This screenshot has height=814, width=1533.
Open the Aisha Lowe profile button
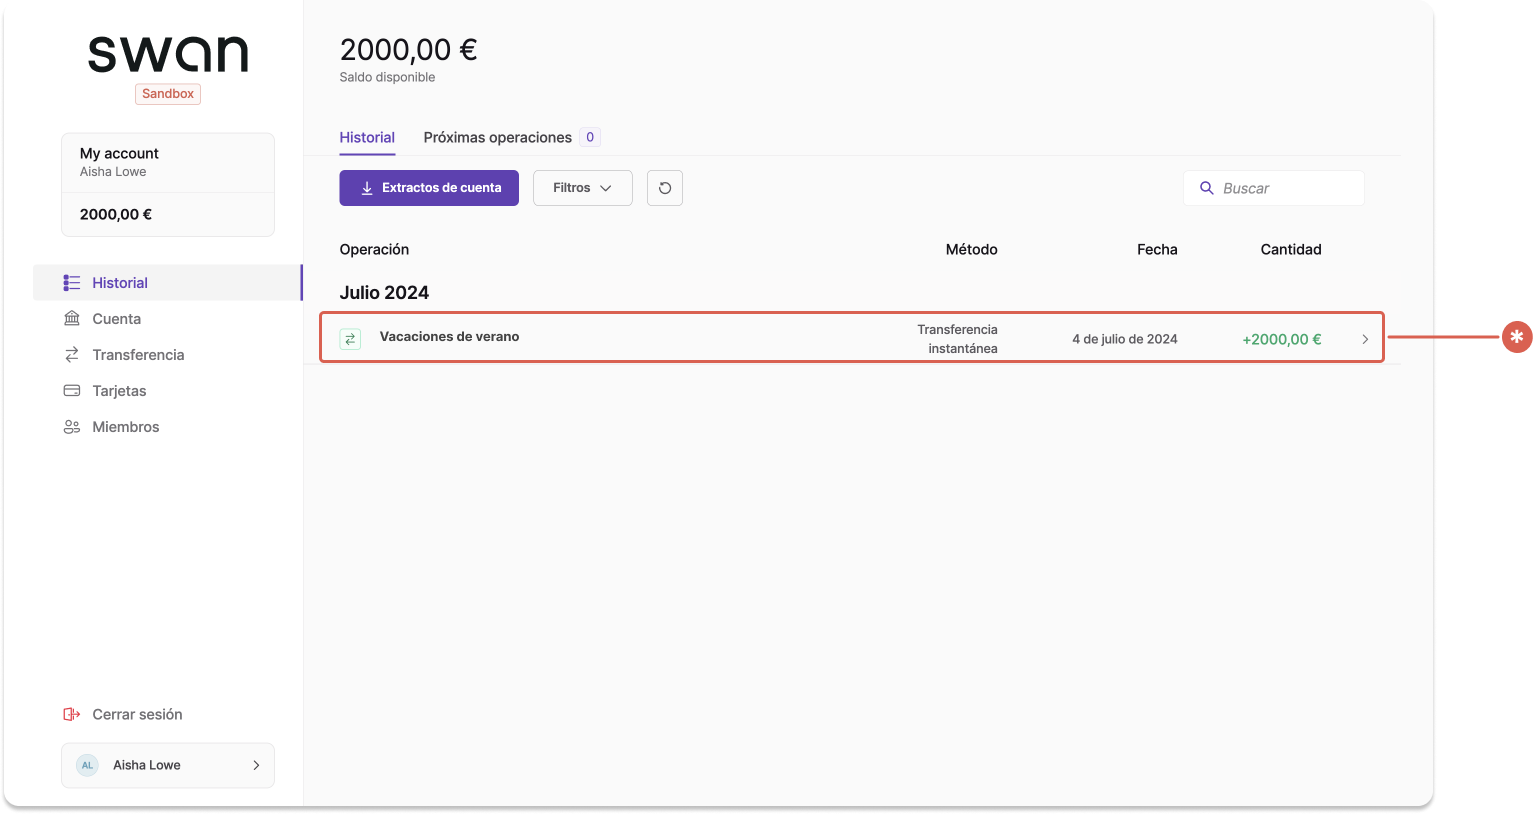pyautogui.click(x=168, y=765)
